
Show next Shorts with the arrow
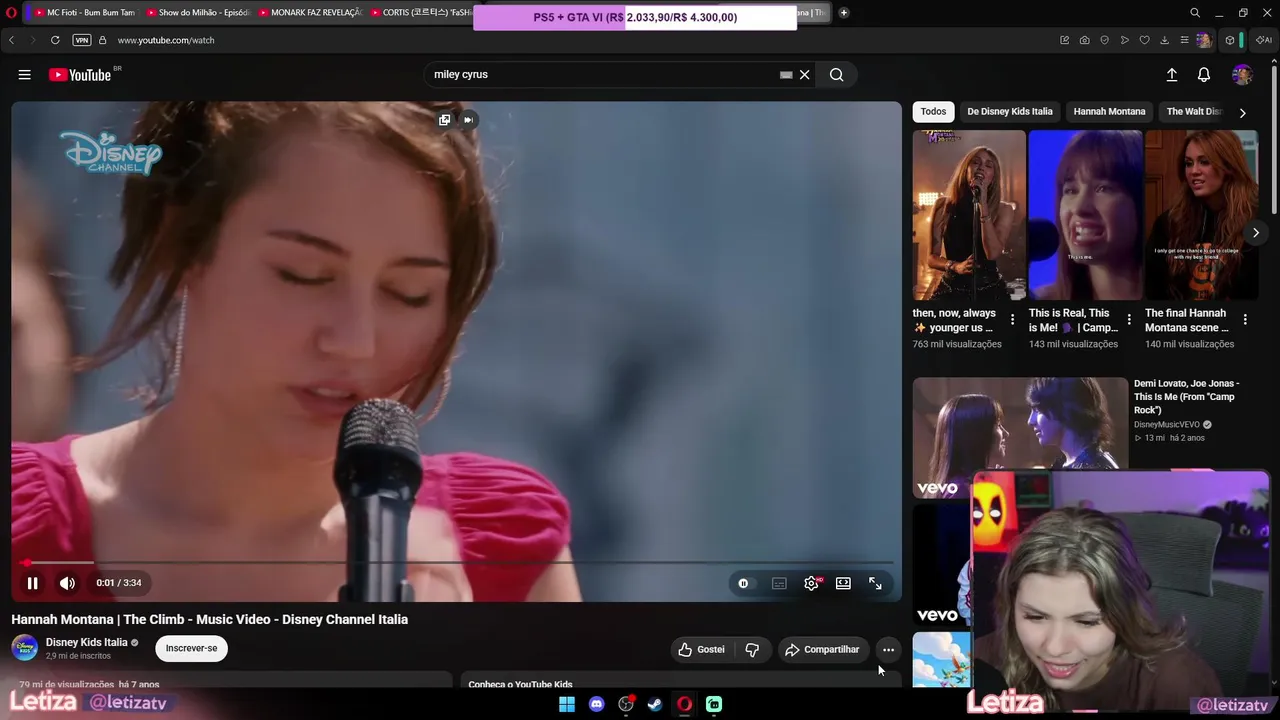point(1256,233)
